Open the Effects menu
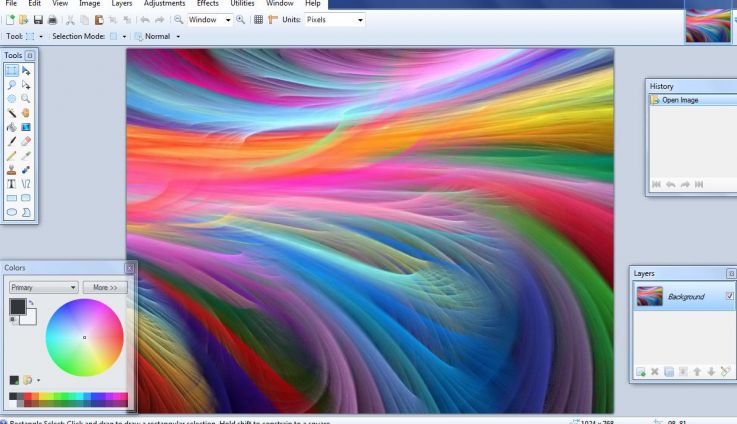This screenshot has height=424, width=737. [208, 3]
